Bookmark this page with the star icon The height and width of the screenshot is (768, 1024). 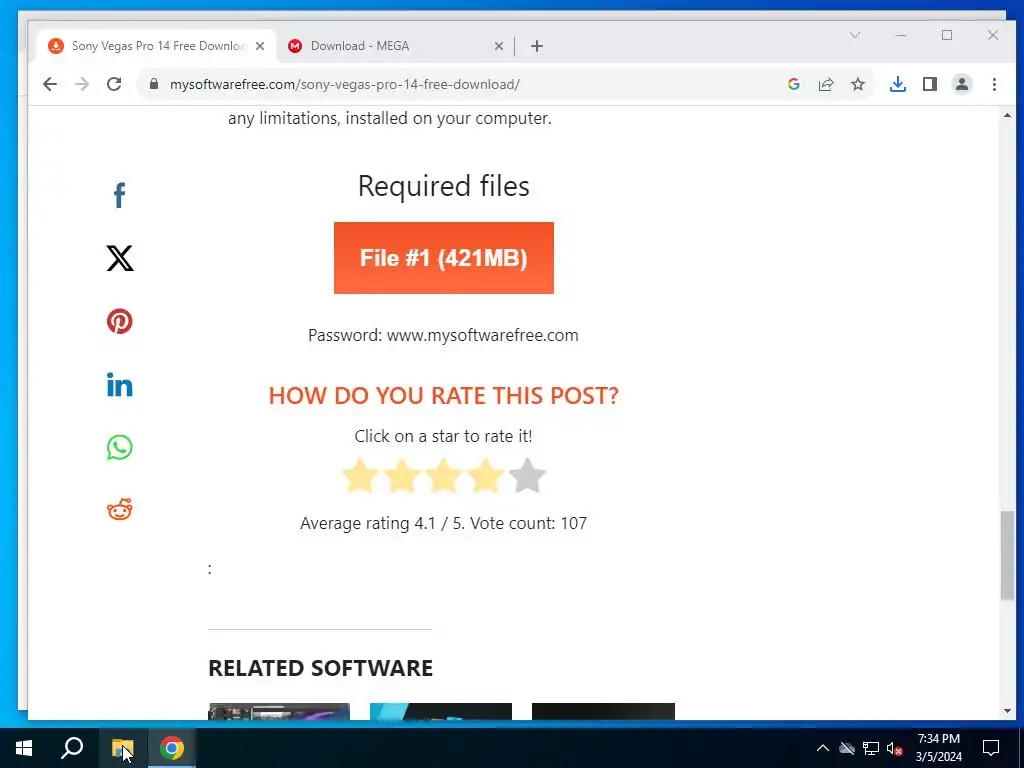click(858, 84)
